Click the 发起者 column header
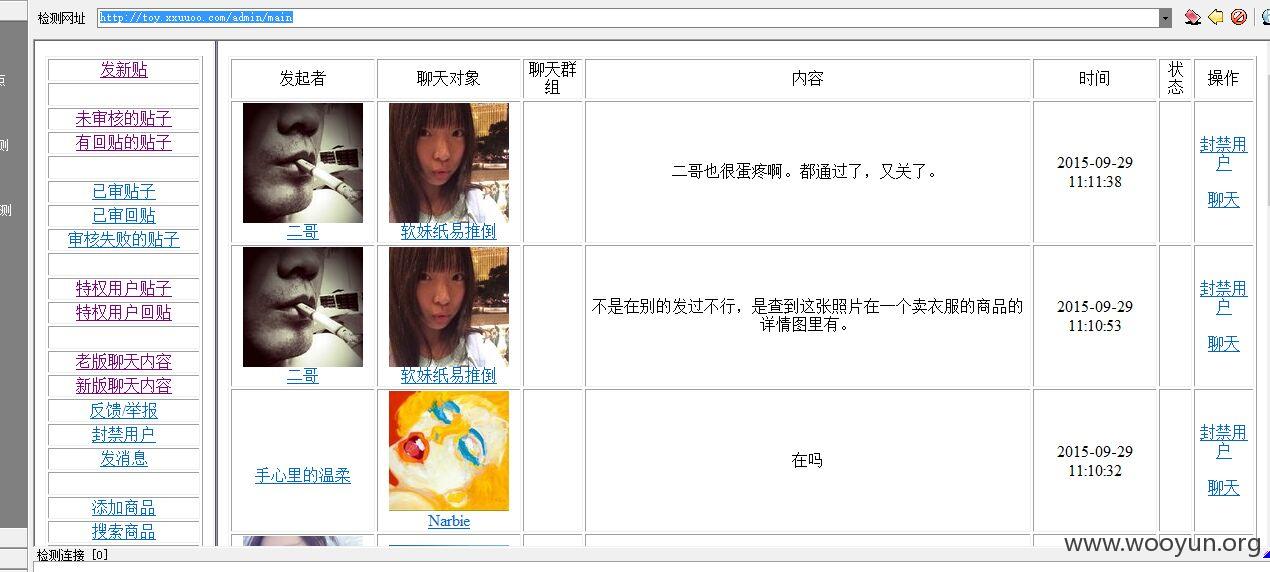1270x572 pixels. (303, 79)
